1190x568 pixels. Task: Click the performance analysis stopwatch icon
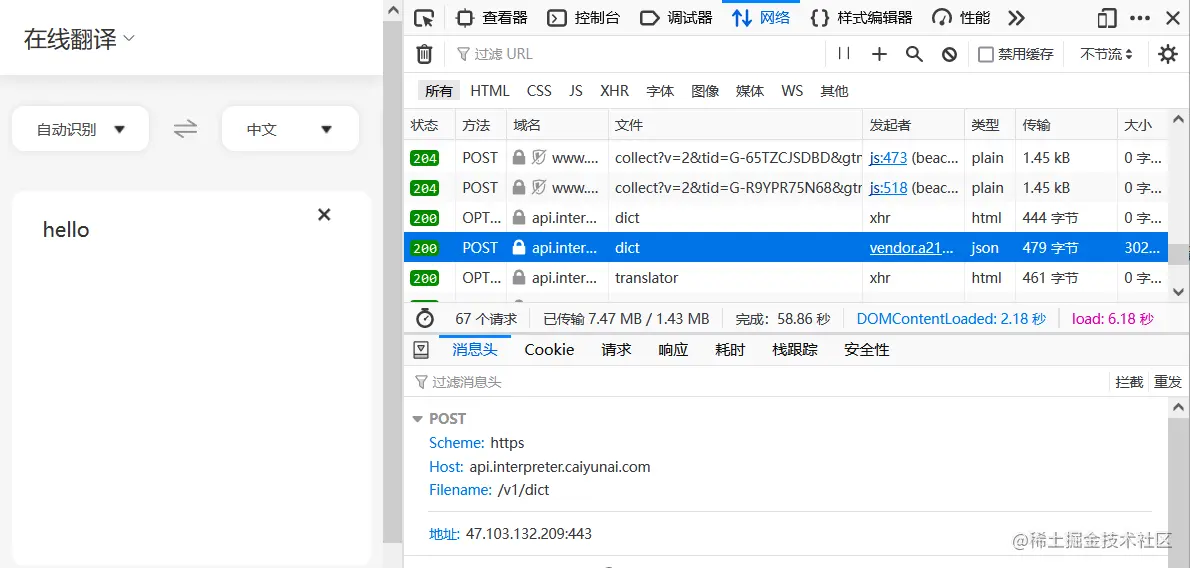(x=424, y=319)
